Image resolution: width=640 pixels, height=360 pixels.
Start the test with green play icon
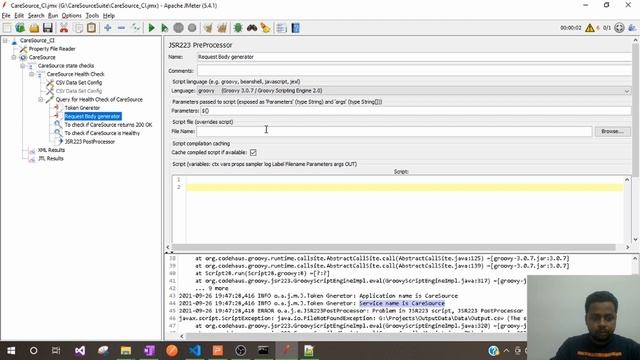[151, 28]
